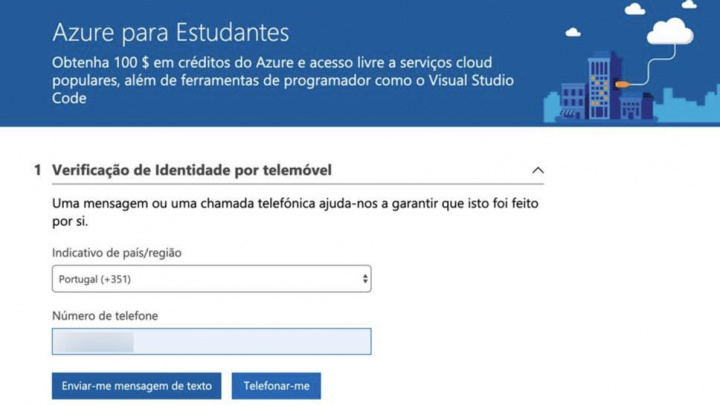Focus the Número de telefone input field
Viewport: 720px width, 406px height.
point(250,342)
